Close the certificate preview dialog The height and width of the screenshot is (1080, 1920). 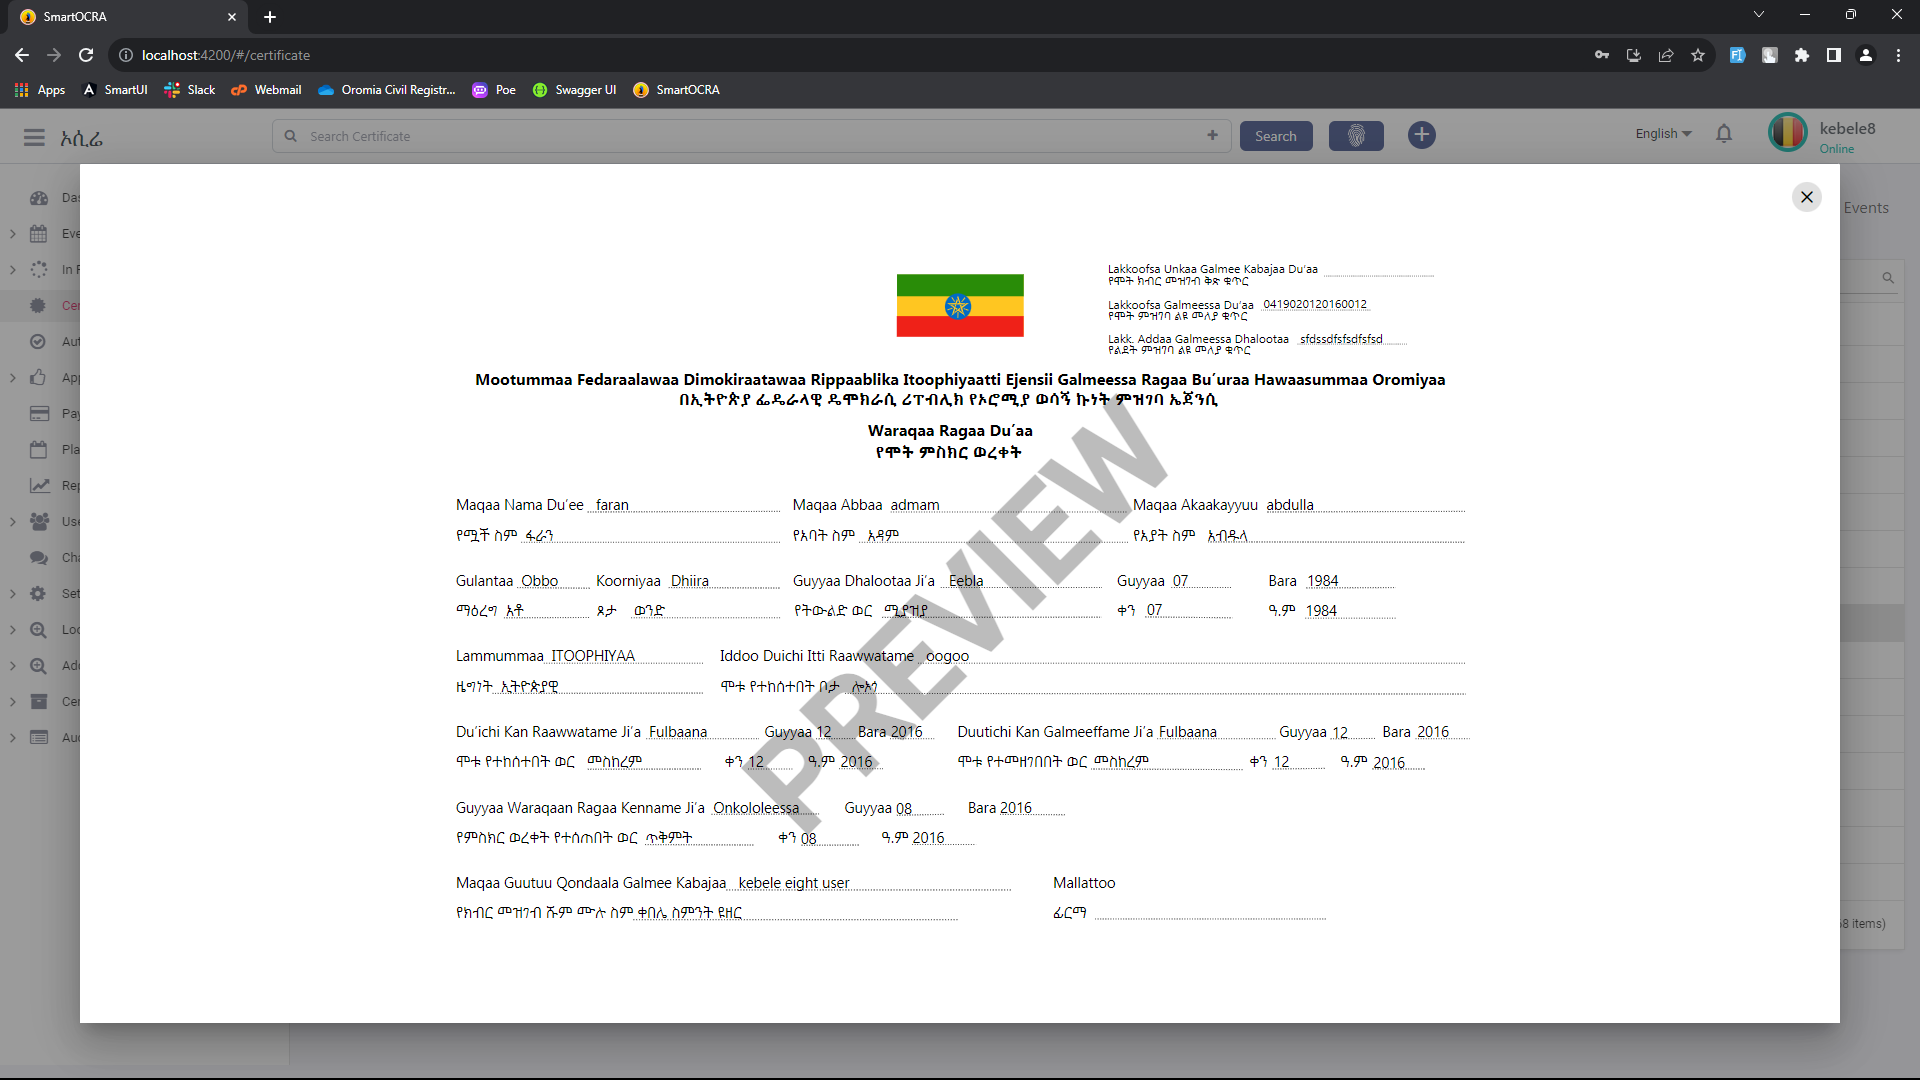tap(1806, 197)
